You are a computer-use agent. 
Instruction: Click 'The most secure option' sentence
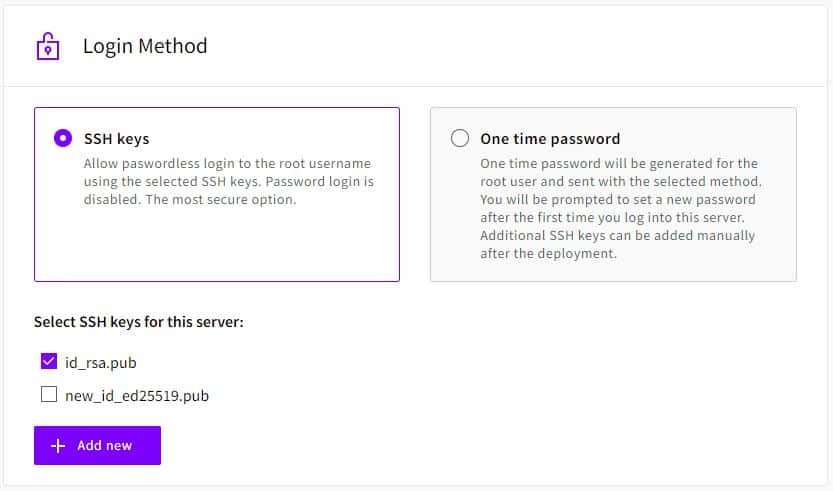[220, 200]
